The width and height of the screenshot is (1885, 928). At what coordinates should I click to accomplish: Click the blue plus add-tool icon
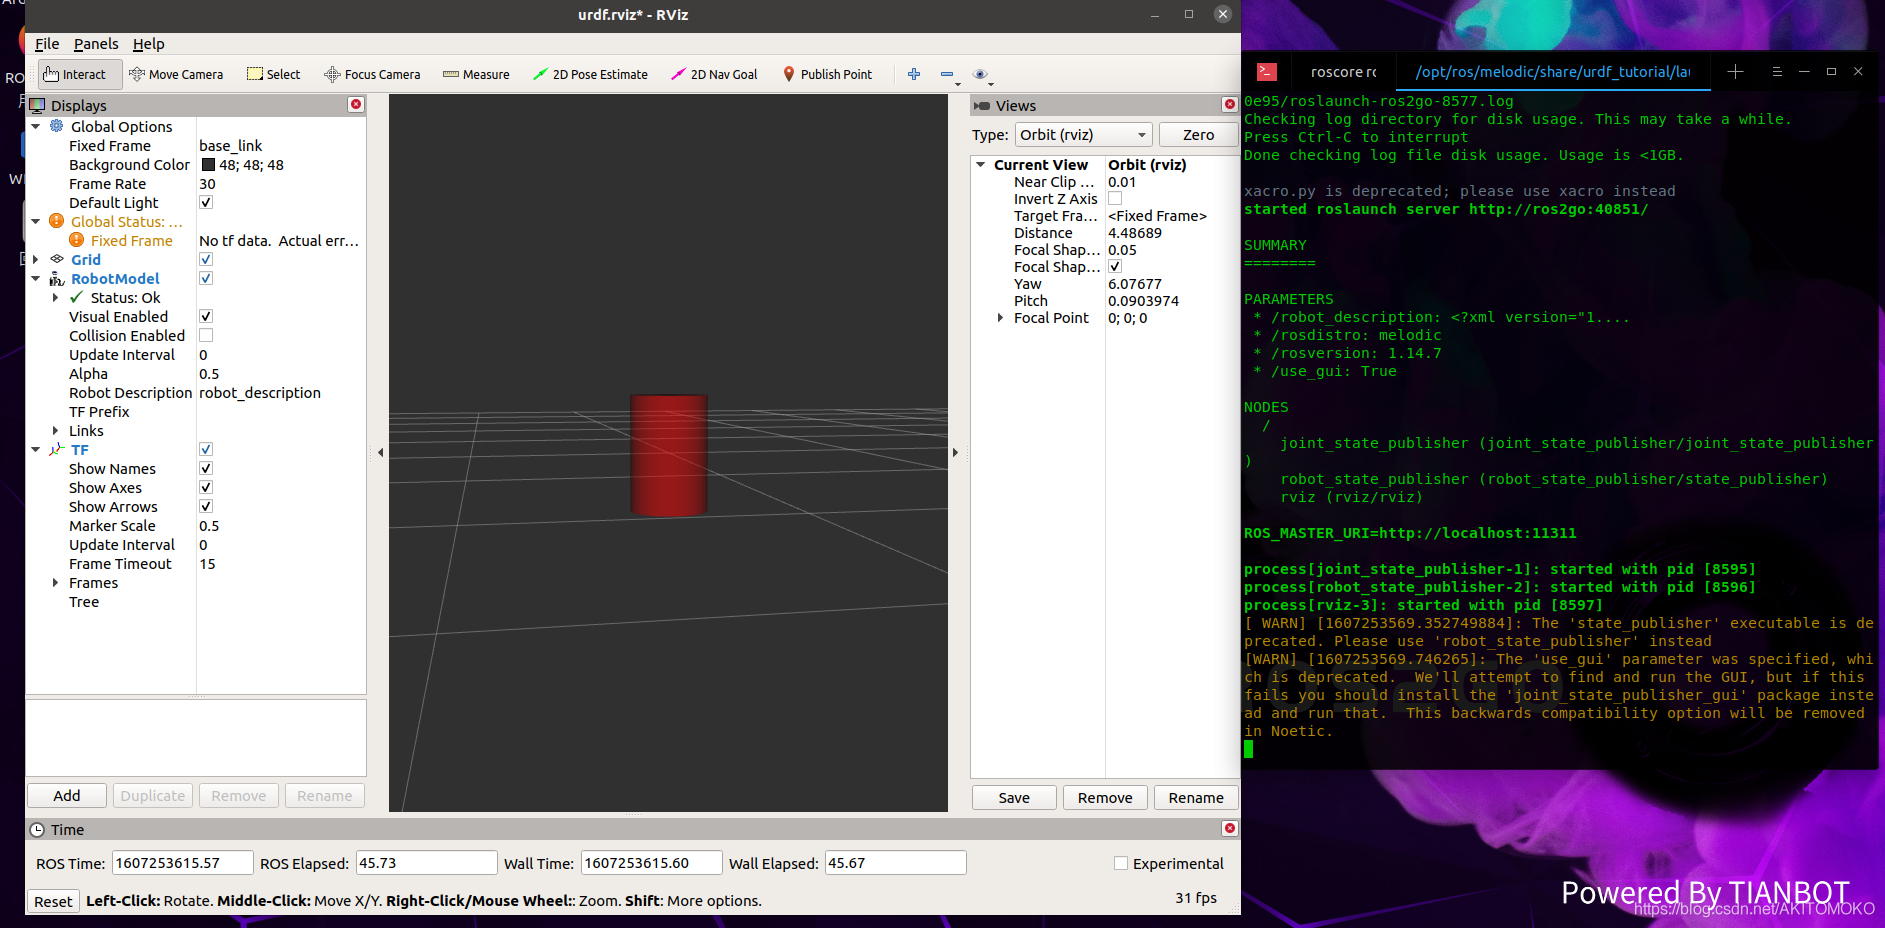tap(914, 74)
